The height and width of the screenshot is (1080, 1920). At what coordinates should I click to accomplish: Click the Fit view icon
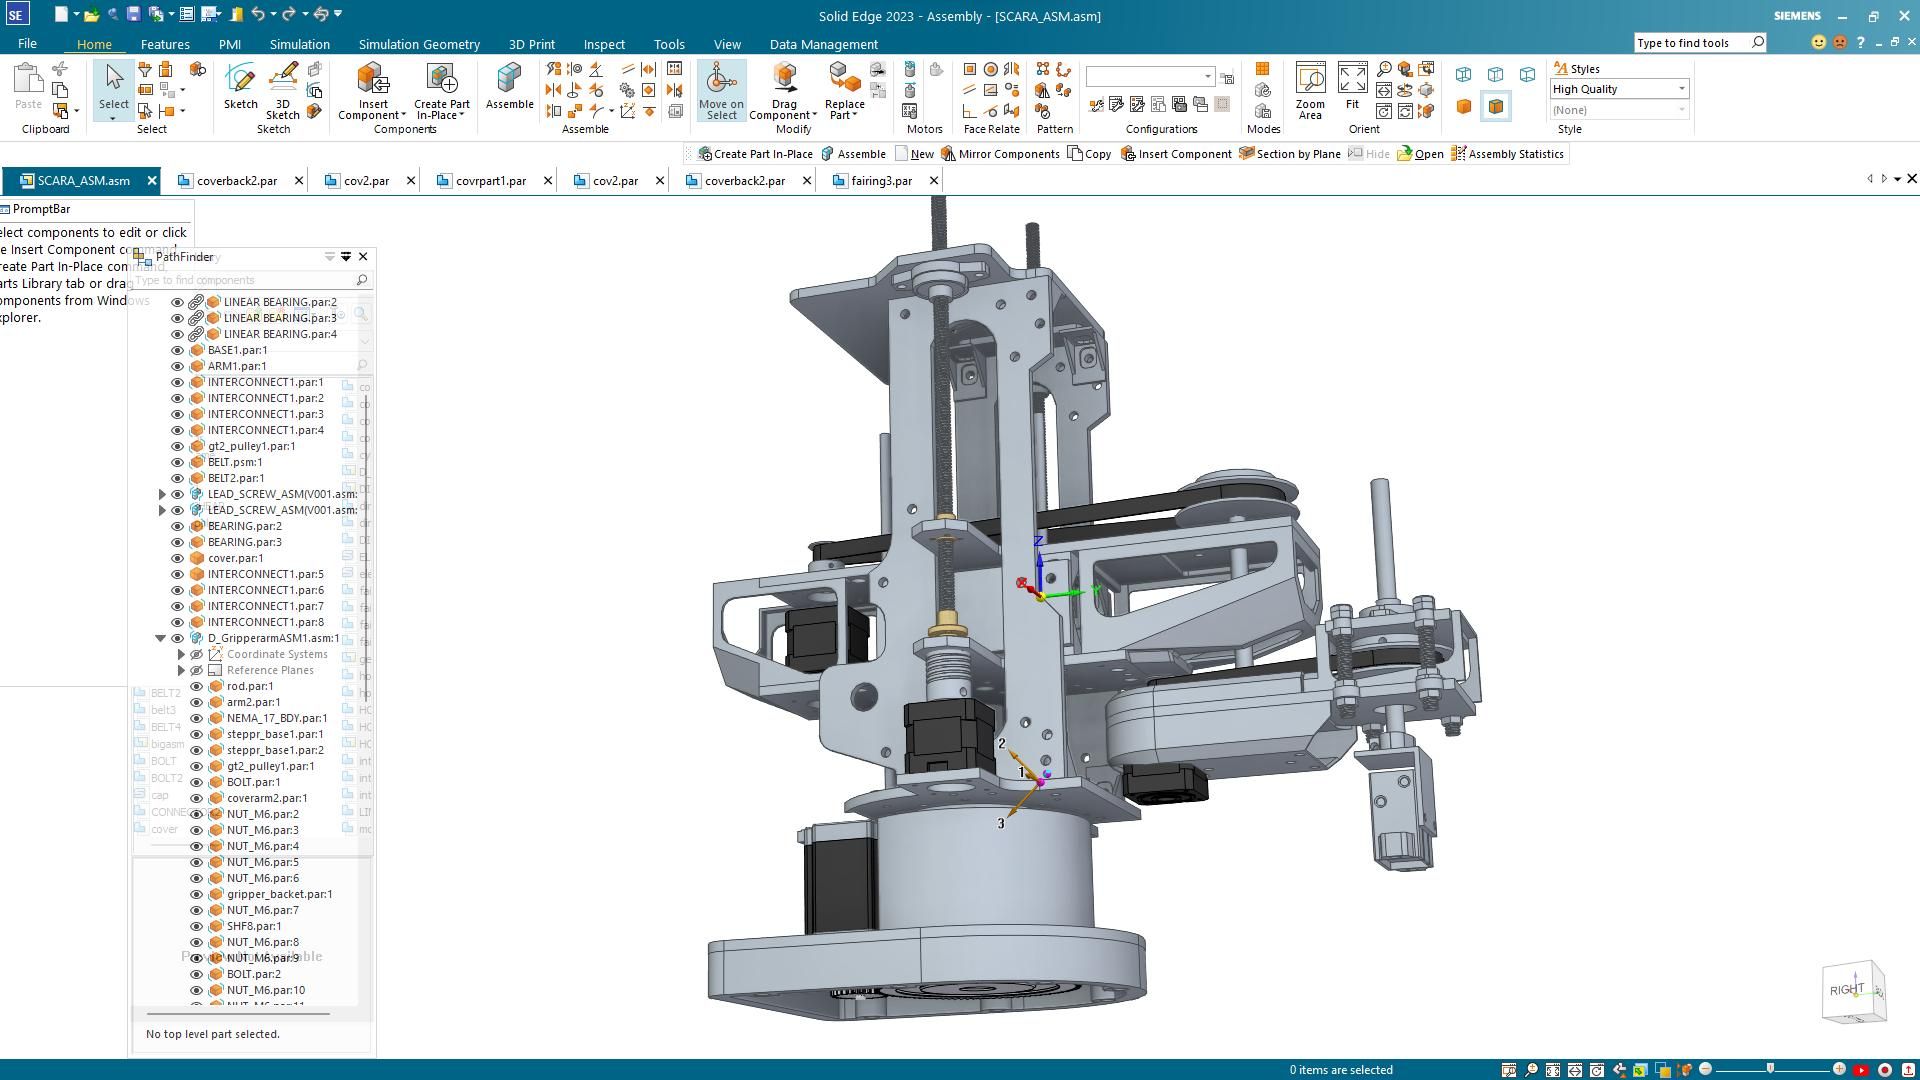coord(1352,80)
